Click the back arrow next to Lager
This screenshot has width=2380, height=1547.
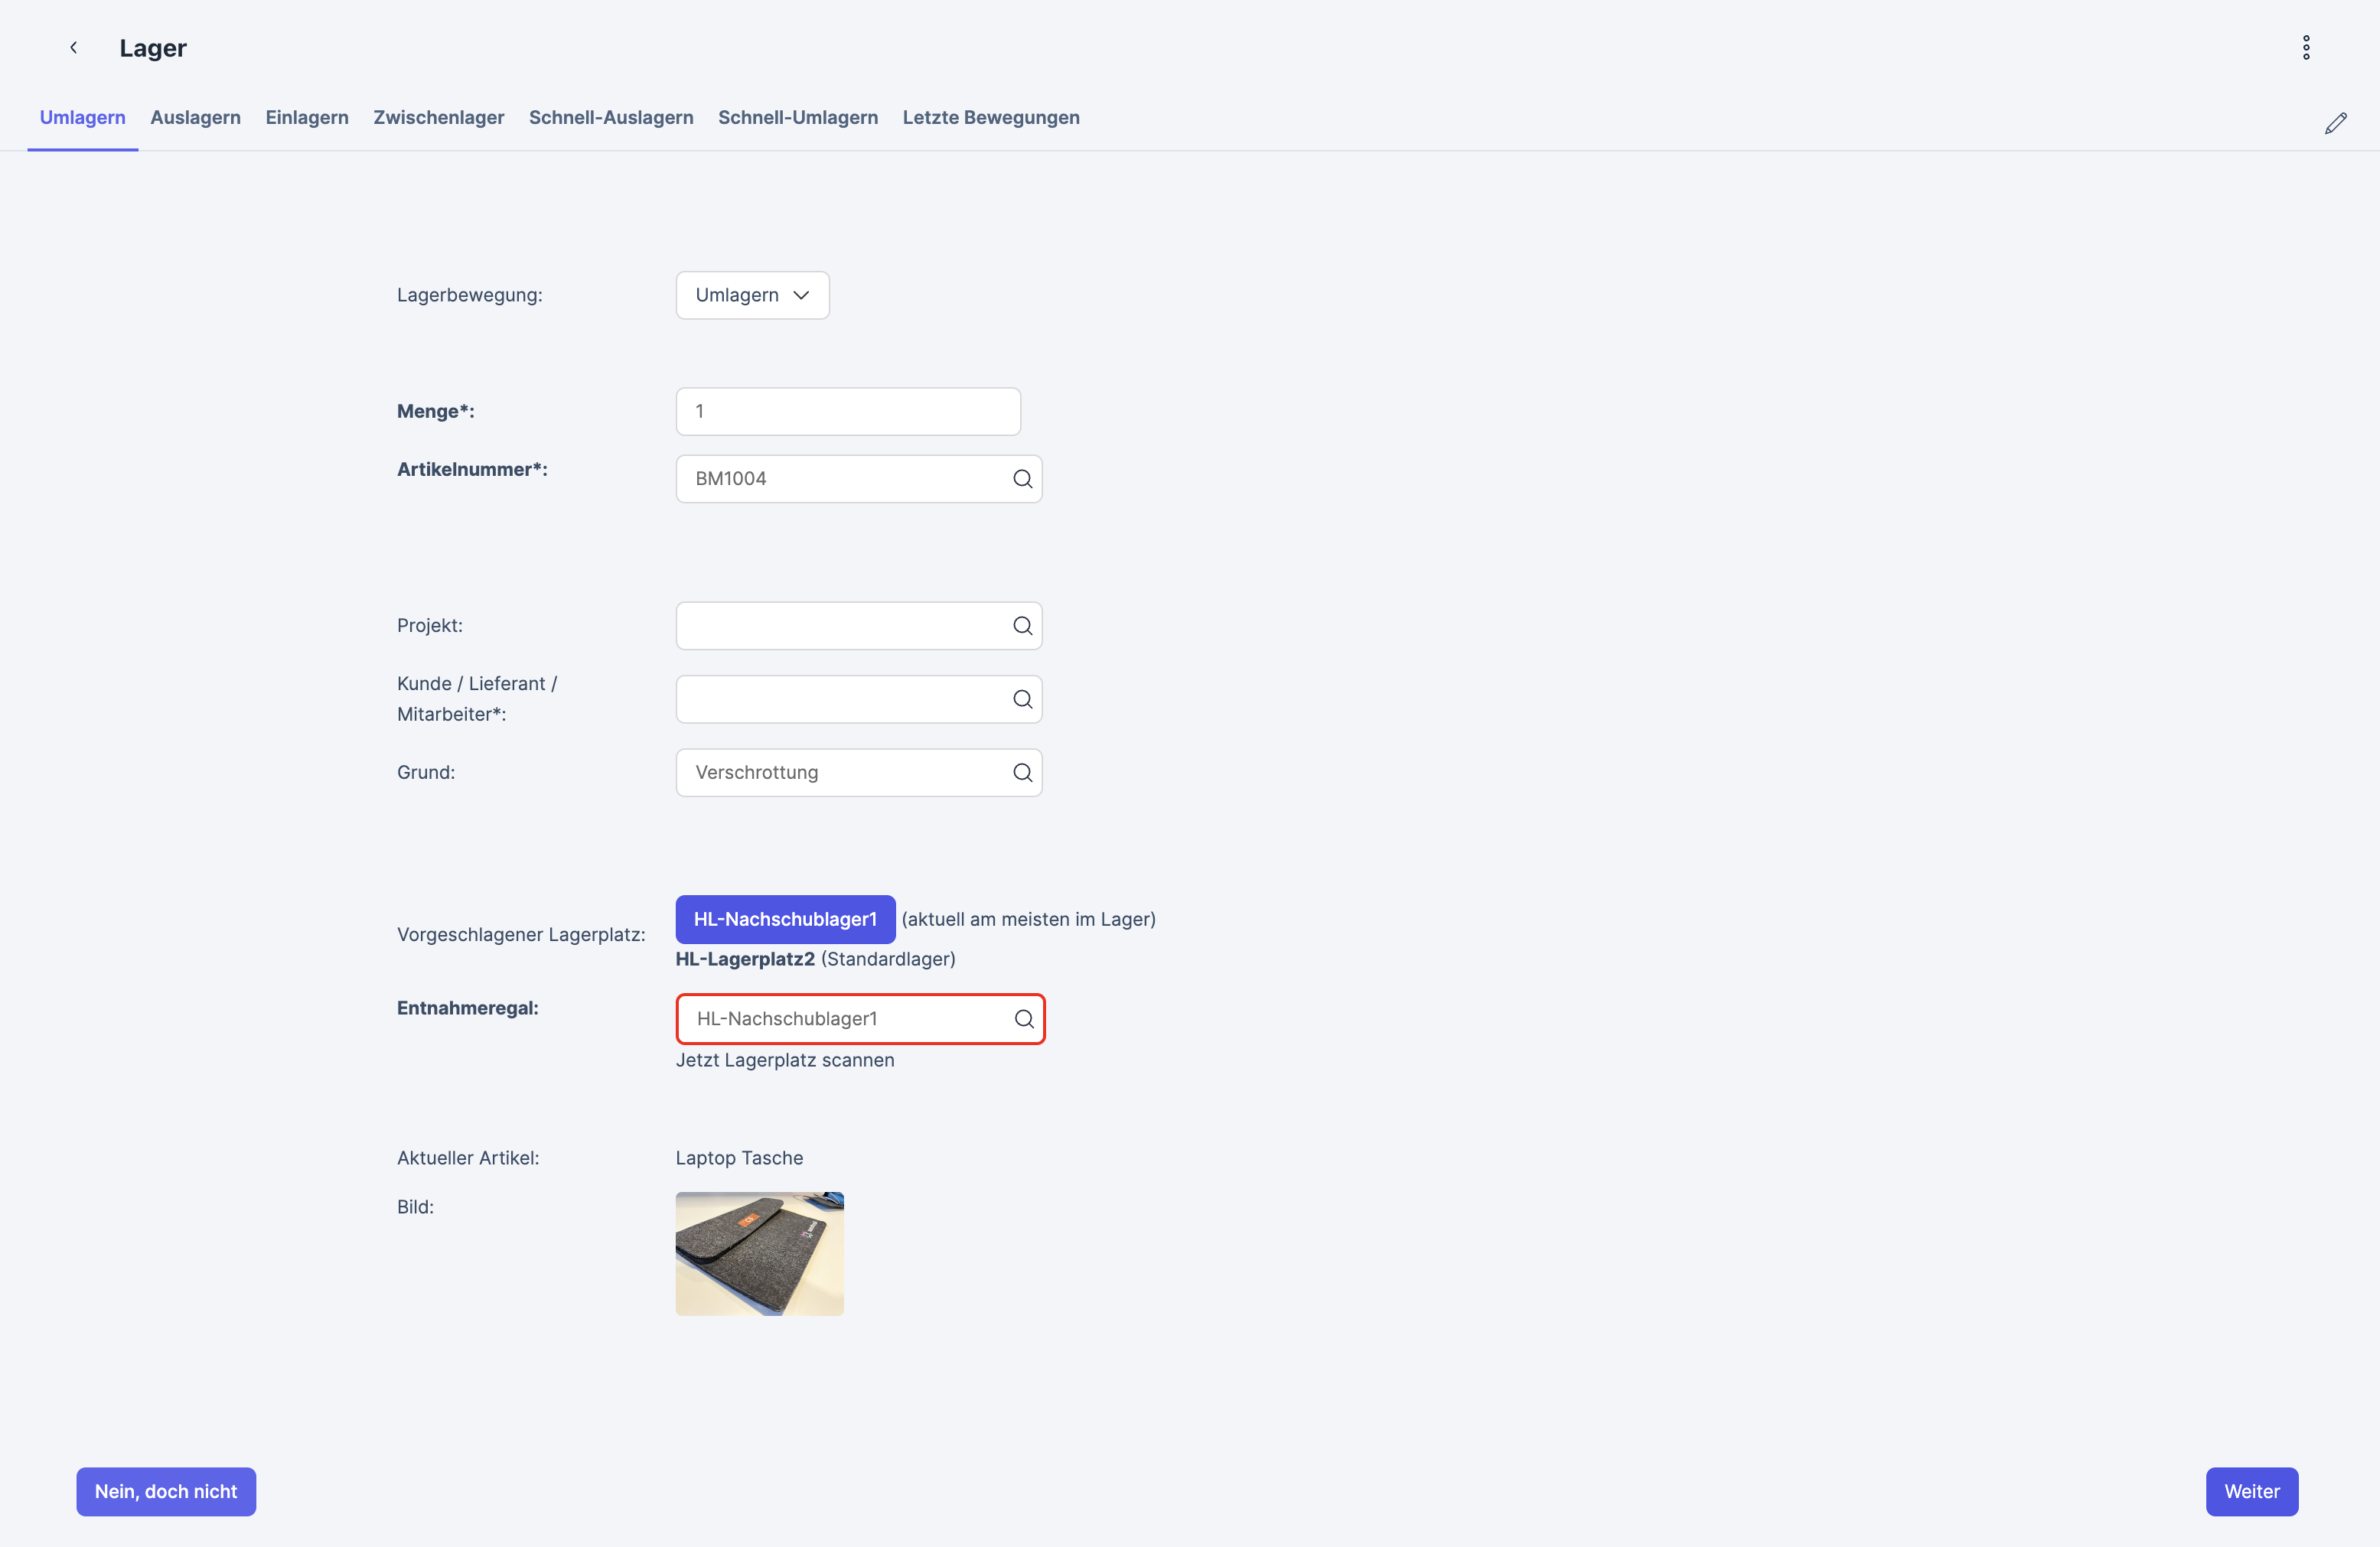click(73, 47)
